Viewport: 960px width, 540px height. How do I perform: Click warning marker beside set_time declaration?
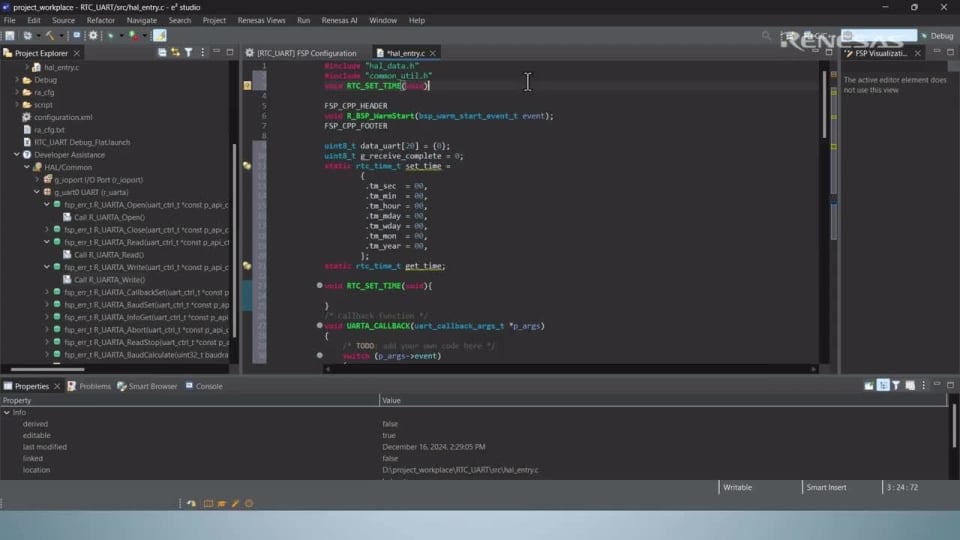[x=247, y=166]
